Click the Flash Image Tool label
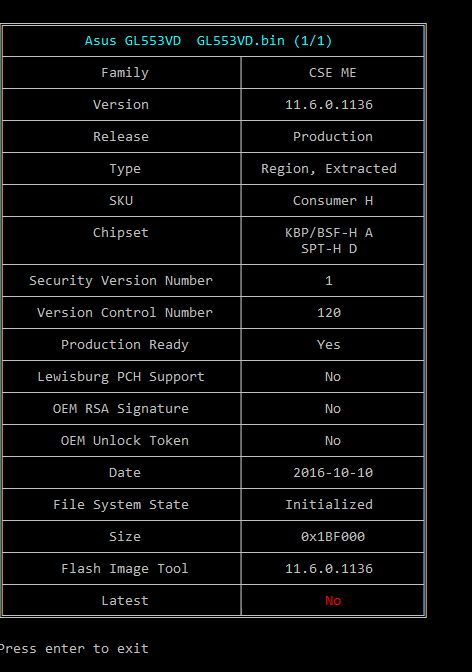The width and height of the screenshot is (472, 672). (125, 569)
